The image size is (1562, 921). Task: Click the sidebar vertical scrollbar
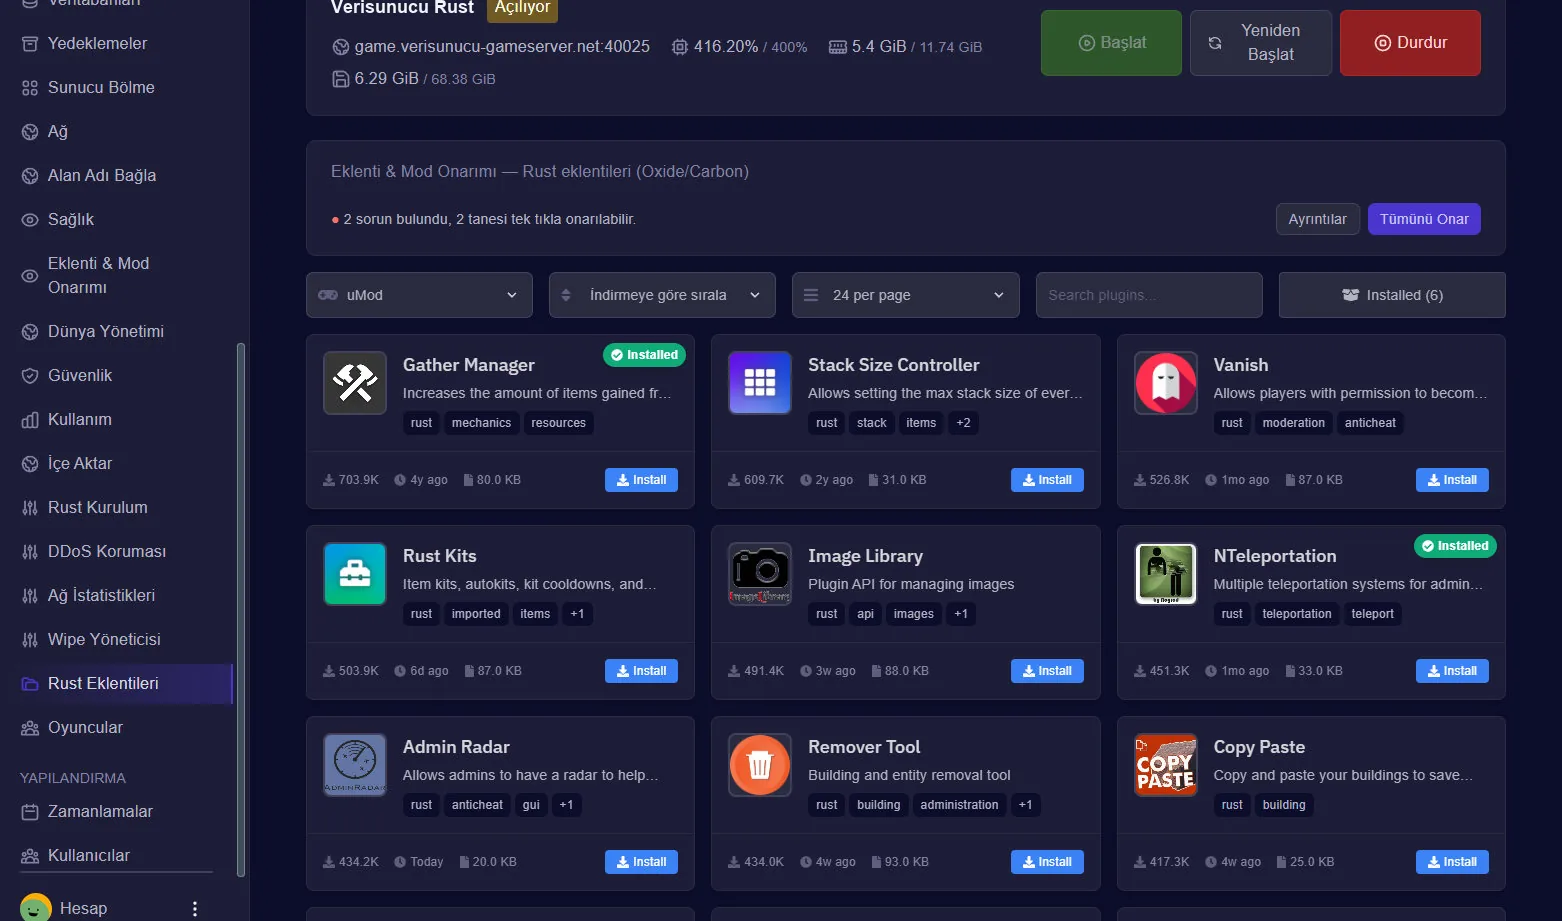click(x=240, y=610)
